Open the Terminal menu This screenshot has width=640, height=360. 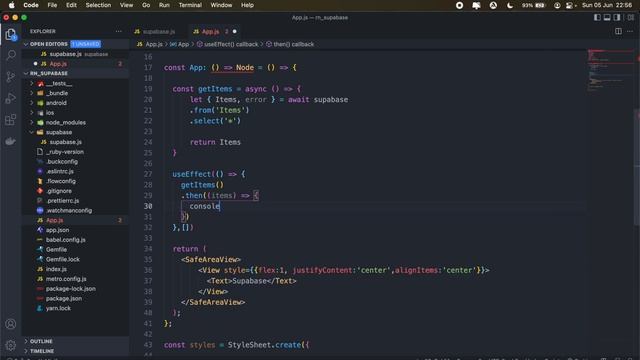190,5
